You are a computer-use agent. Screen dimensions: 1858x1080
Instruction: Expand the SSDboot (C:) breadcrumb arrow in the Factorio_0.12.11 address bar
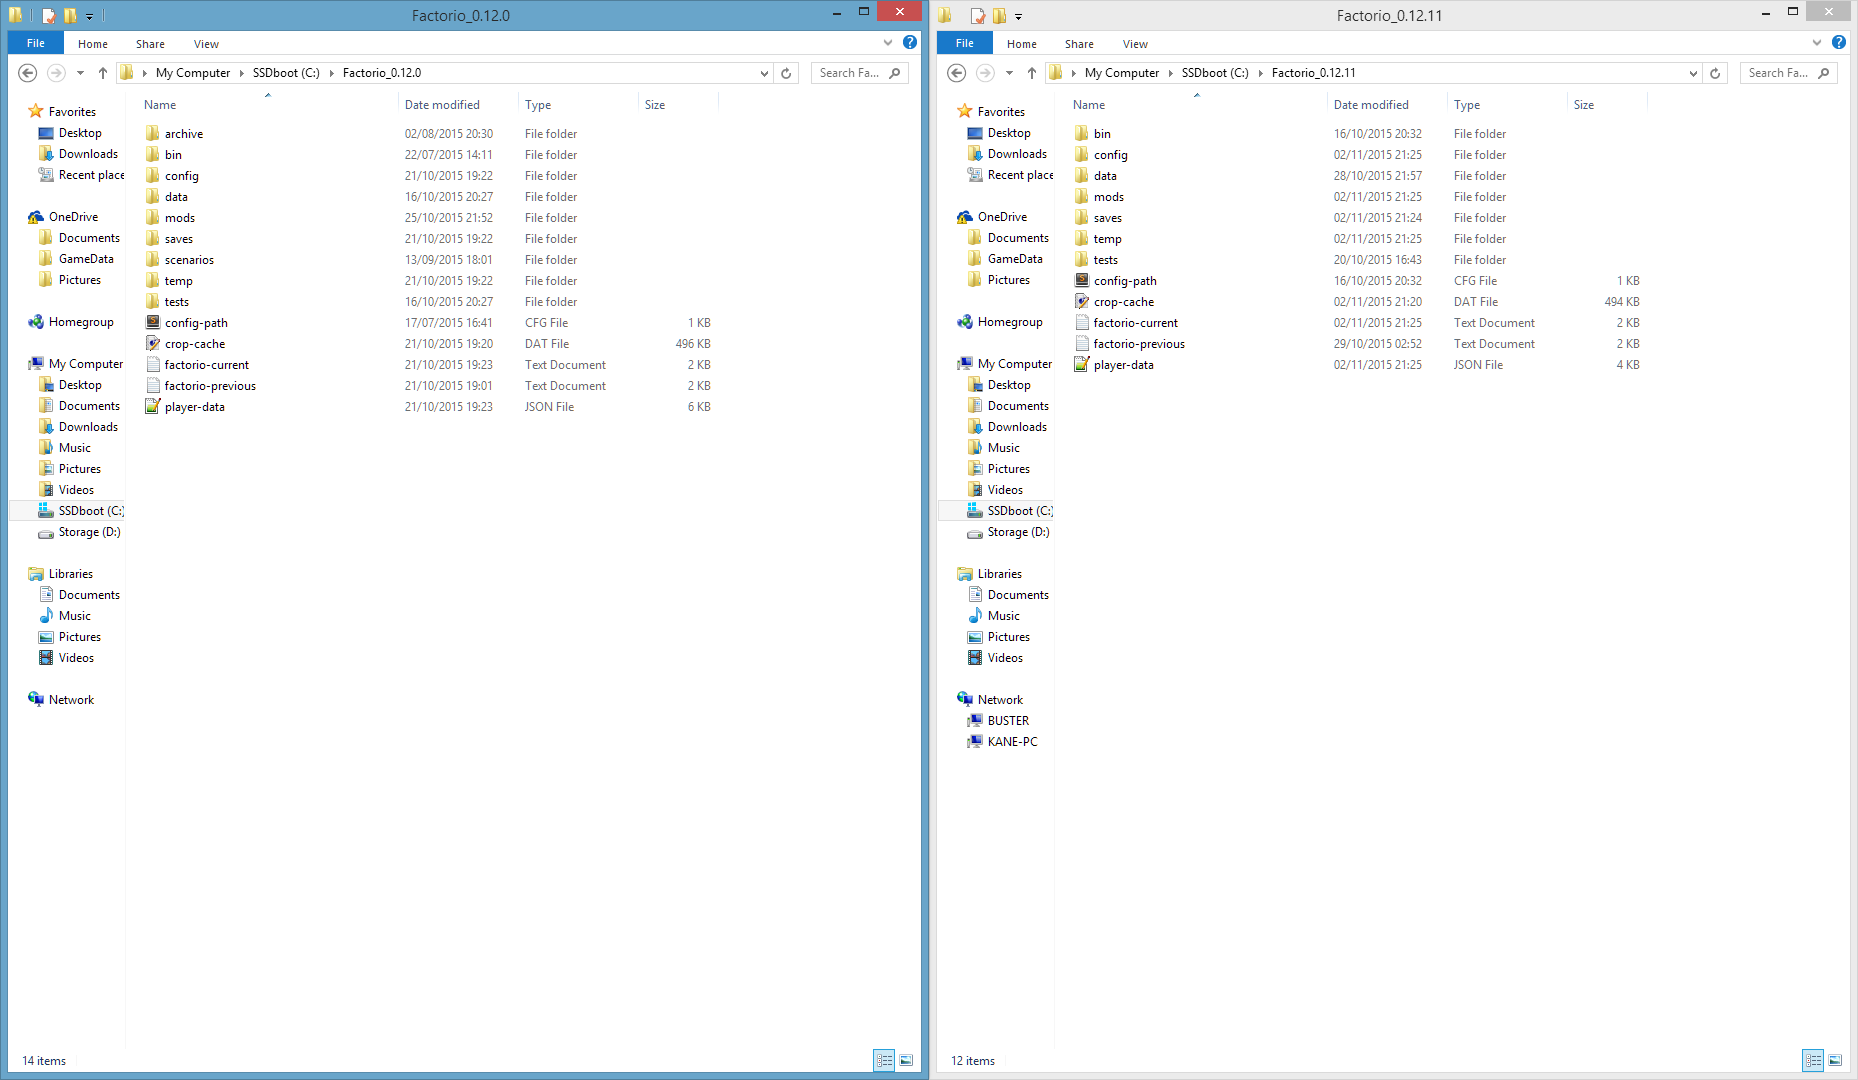[x=1260, y=73]
